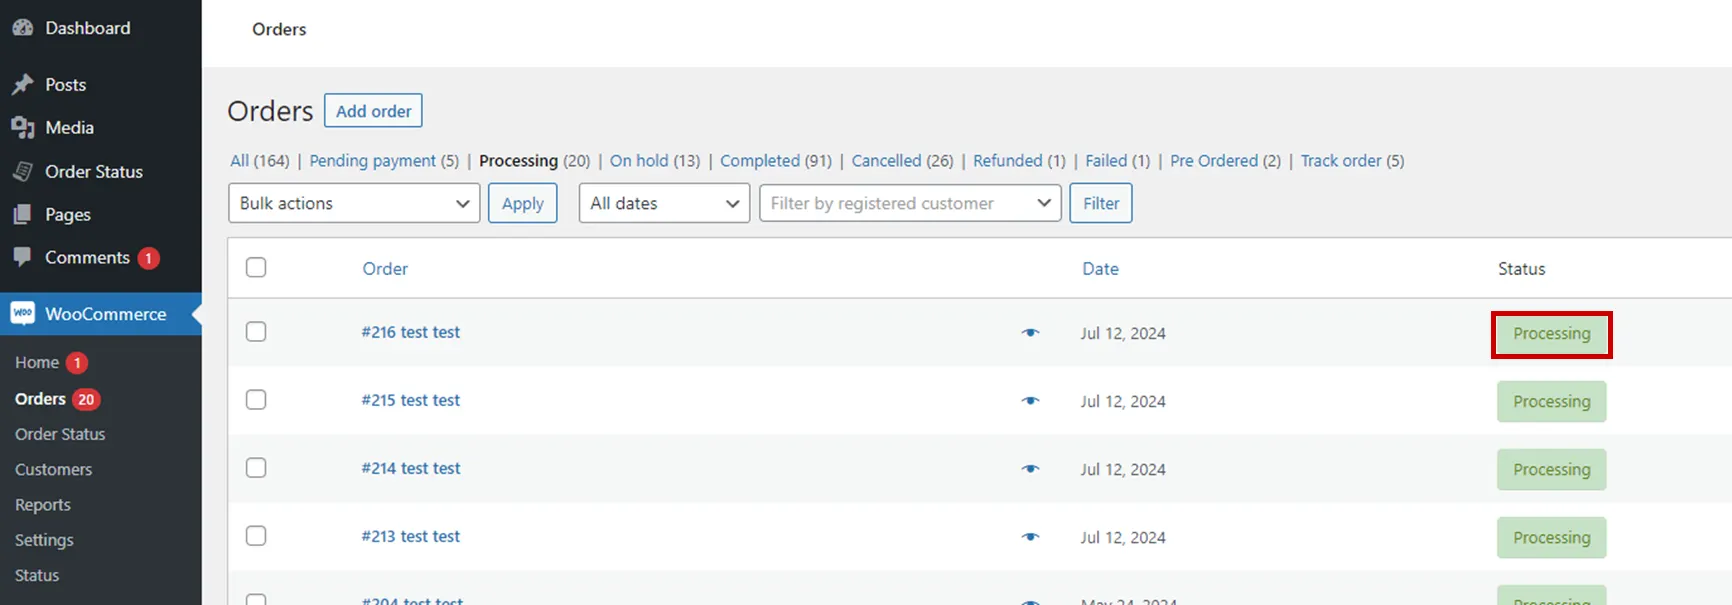Click the Media library icon
The height and width of the screenshot is (605, 1732).
point(22,128)
